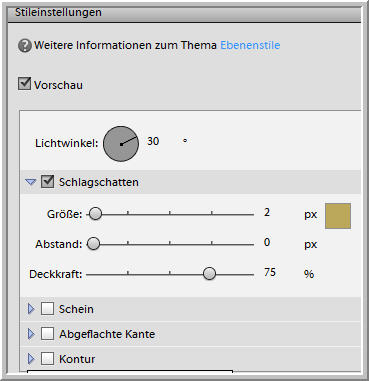Uncheck the Vorschau checkbox
Screen dimensions: 369x381
(x=24, y=84)
